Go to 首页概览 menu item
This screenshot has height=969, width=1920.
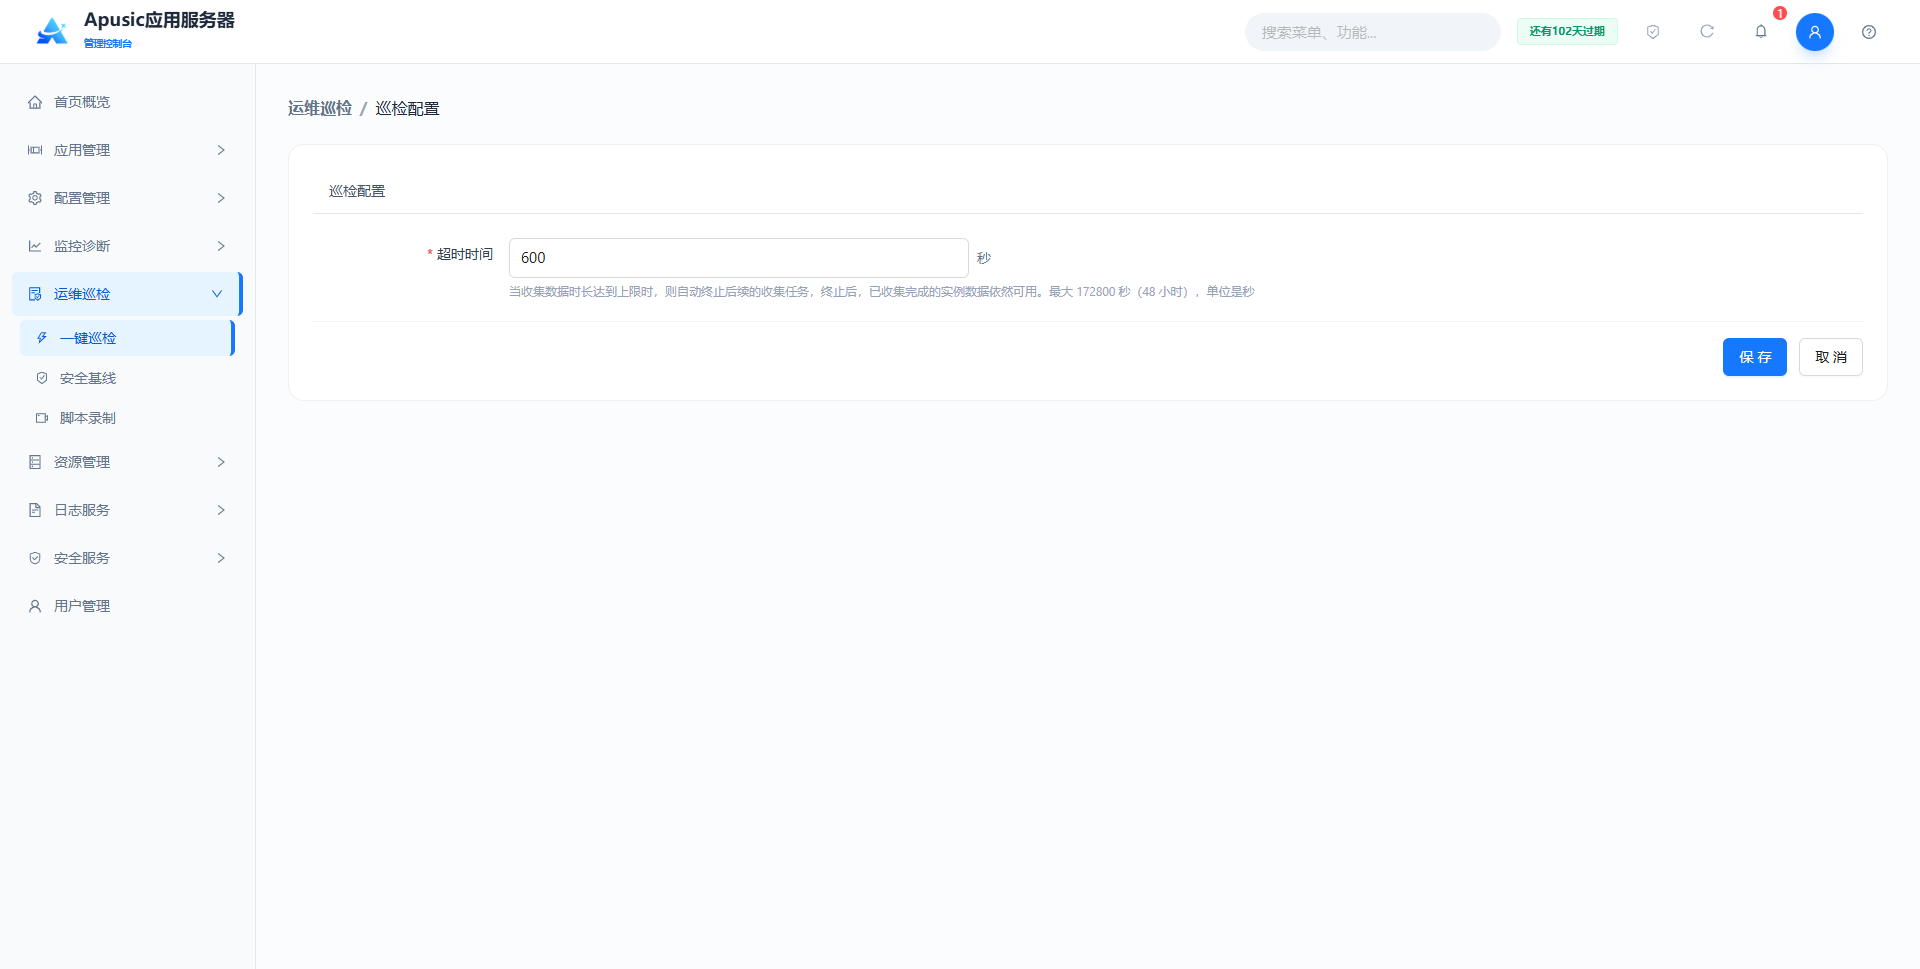127,102
